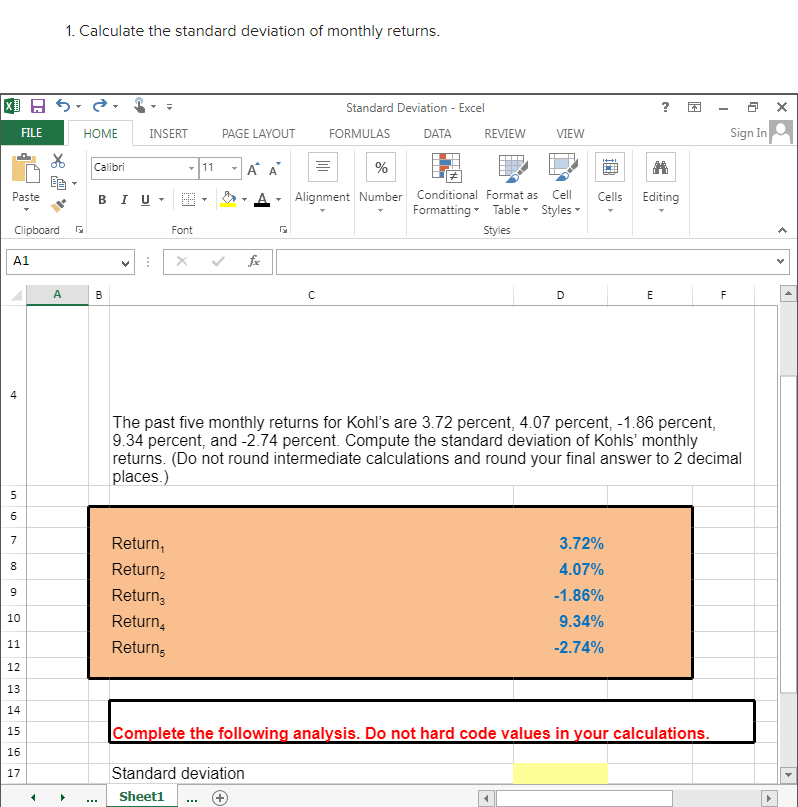Image resolution: width=798 pixels, height=807 pixels.
Task: Click the Conditional Formatting icon
Action: tap(446, 168)
